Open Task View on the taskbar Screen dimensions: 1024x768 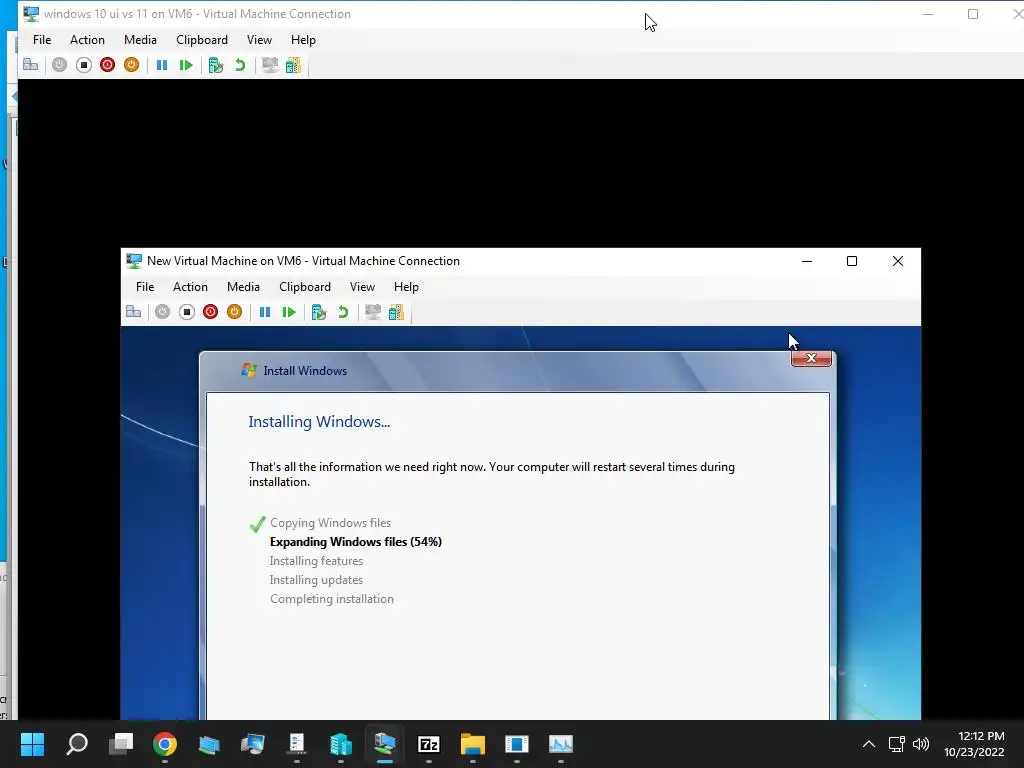coord(121,743)
